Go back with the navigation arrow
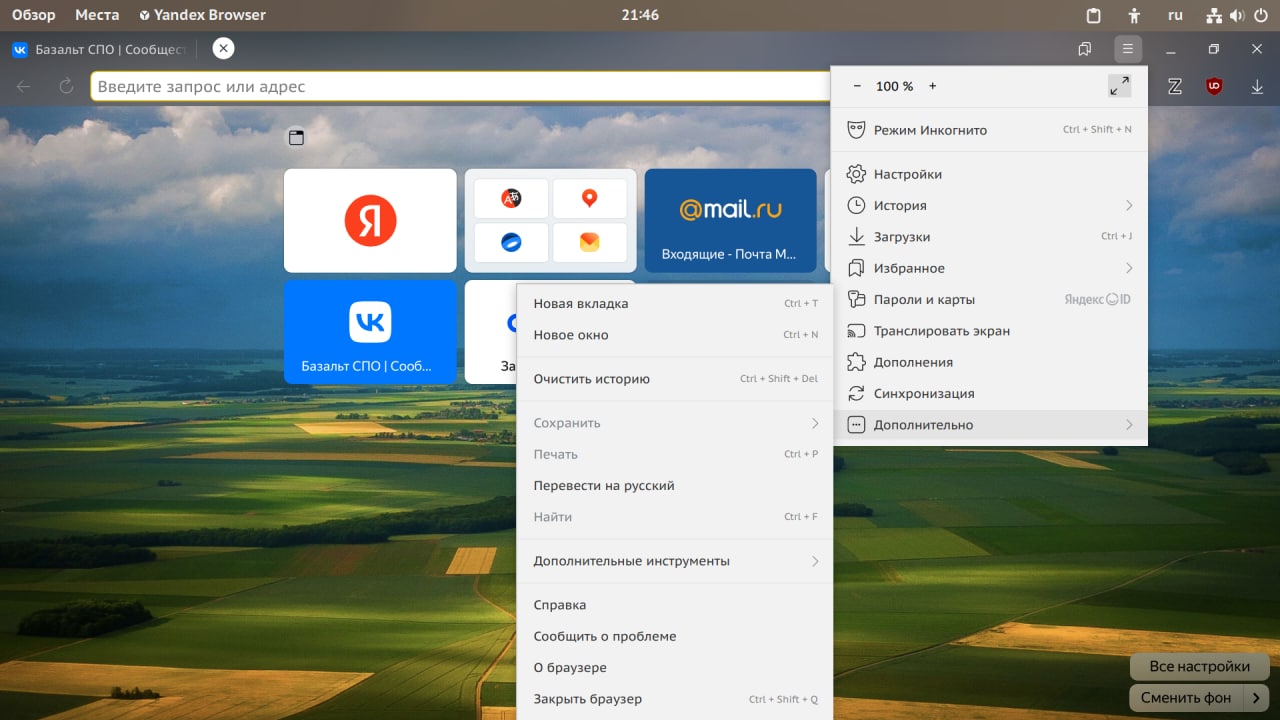The image size is (1280, 720). pos(24,86)
